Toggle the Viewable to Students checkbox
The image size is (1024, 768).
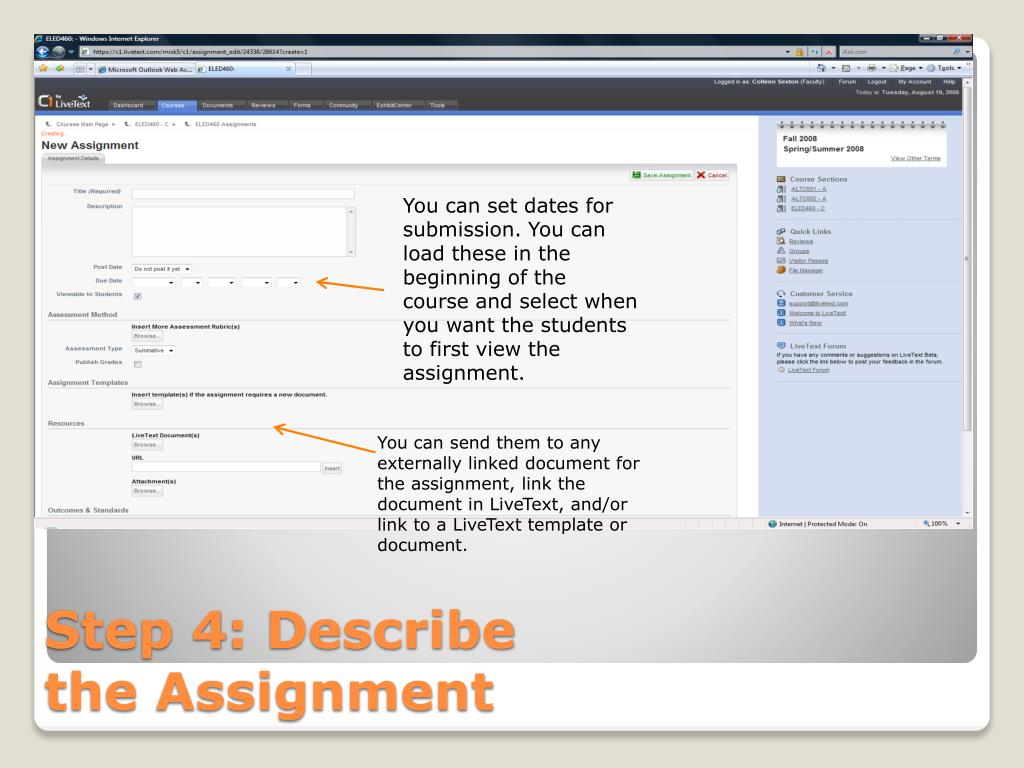[x=138, y=296]
